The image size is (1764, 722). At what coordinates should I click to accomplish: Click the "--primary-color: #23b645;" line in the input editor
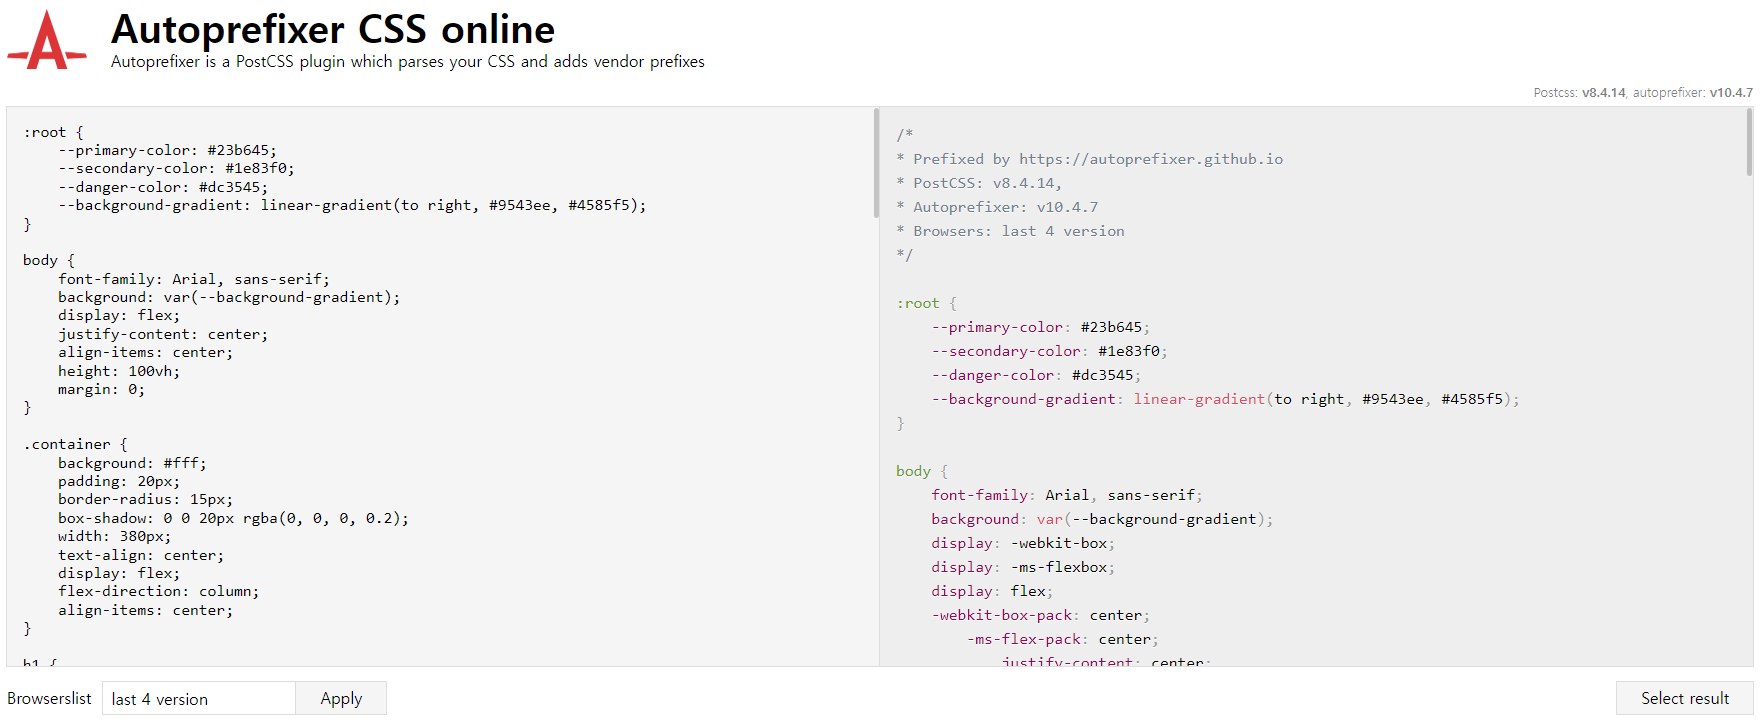(x=167, y=150)
